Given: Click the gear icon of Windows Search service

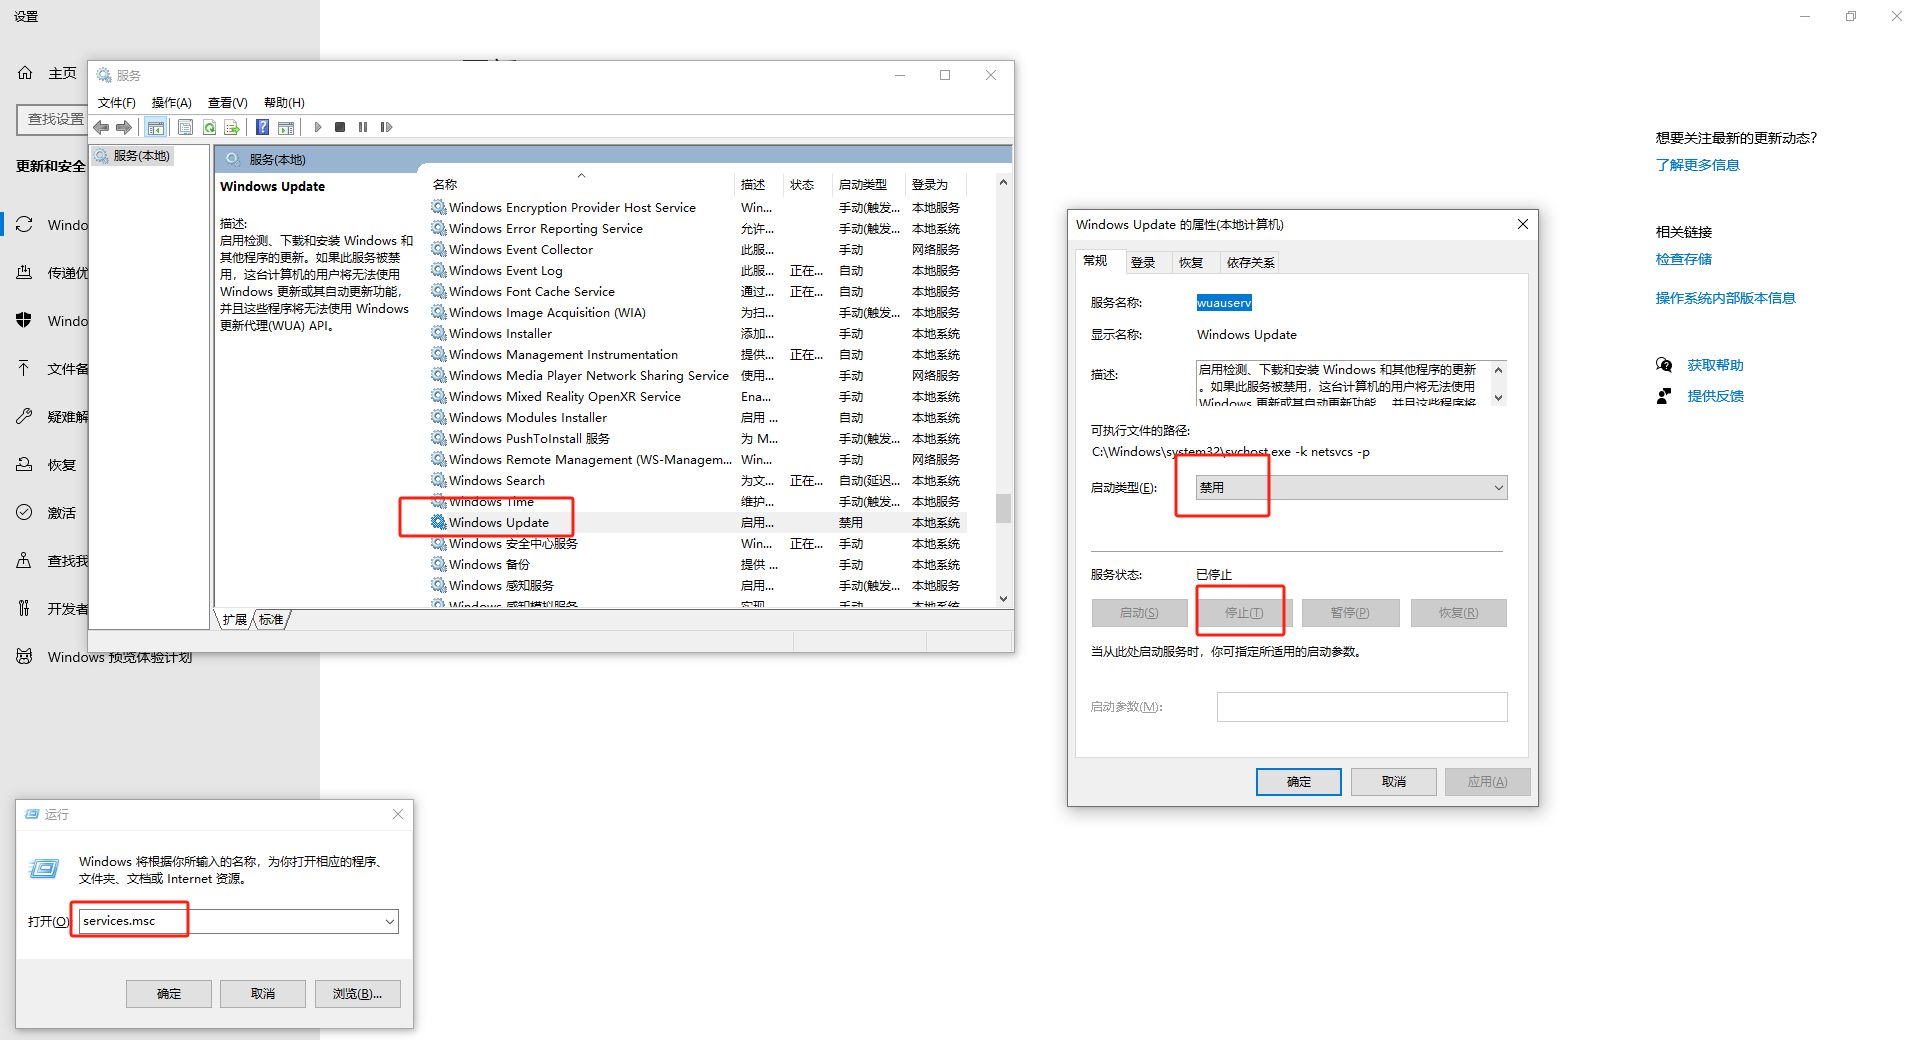Looking at the screenshot, I should 439,480.
